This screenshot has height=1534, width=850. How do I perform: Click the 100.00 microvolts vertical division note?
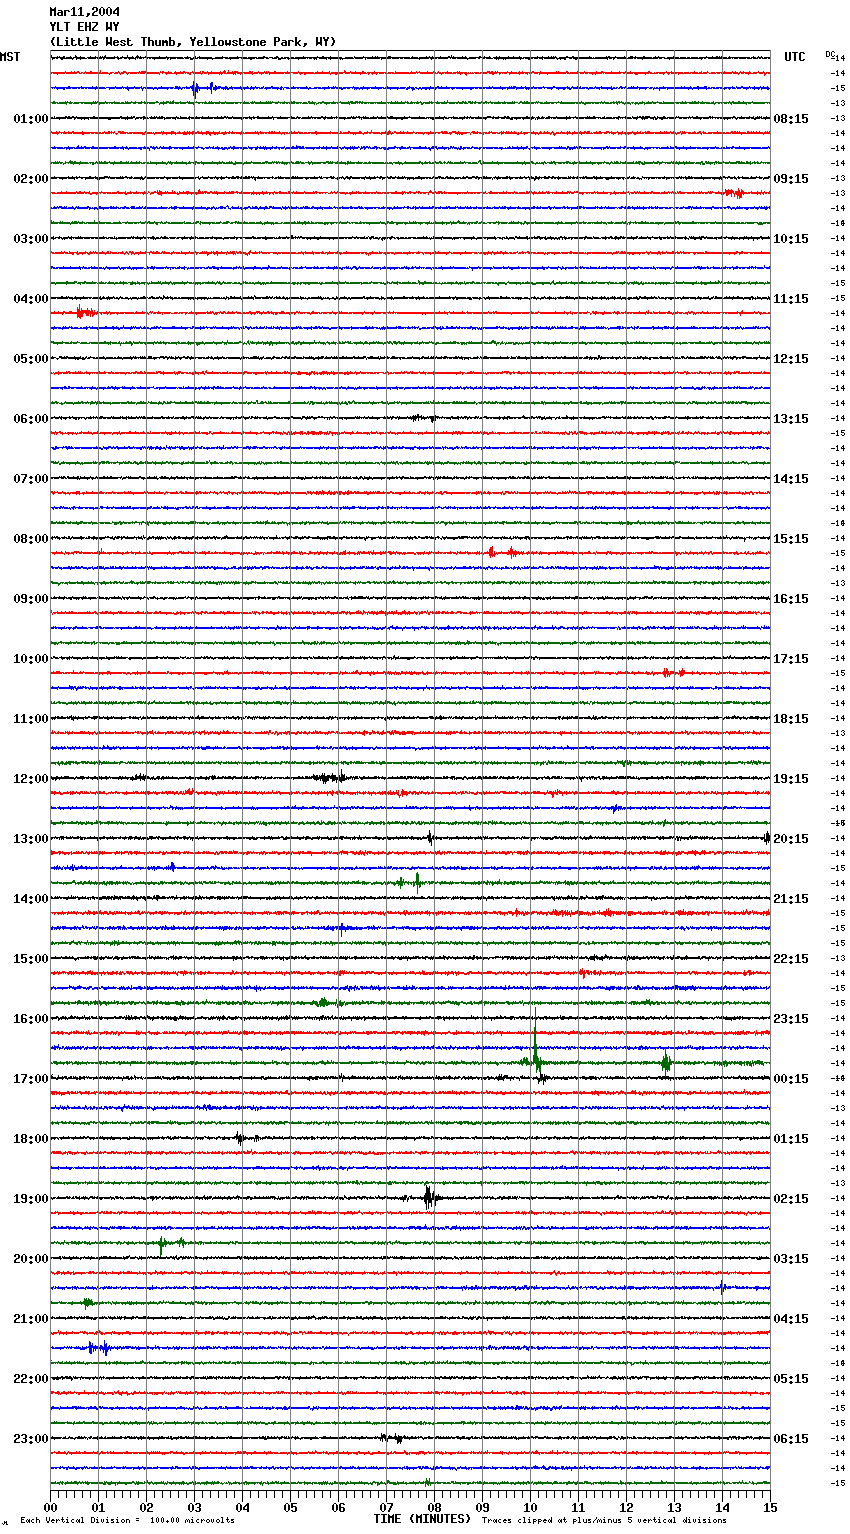pos(128,1520)
